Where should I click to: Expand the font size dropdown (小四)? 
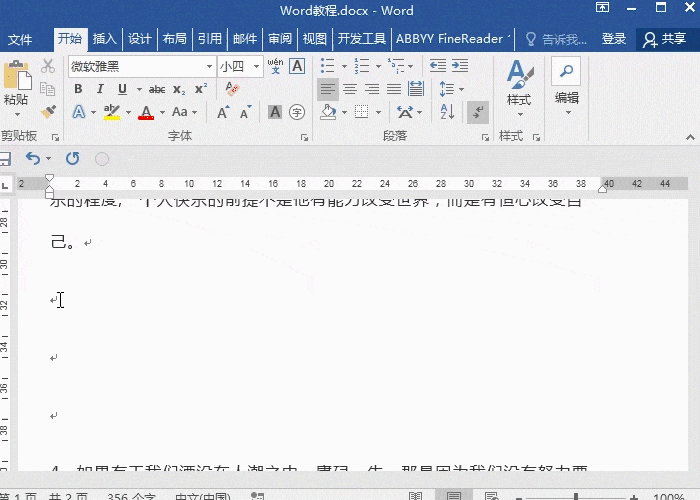tap(257, 67)
